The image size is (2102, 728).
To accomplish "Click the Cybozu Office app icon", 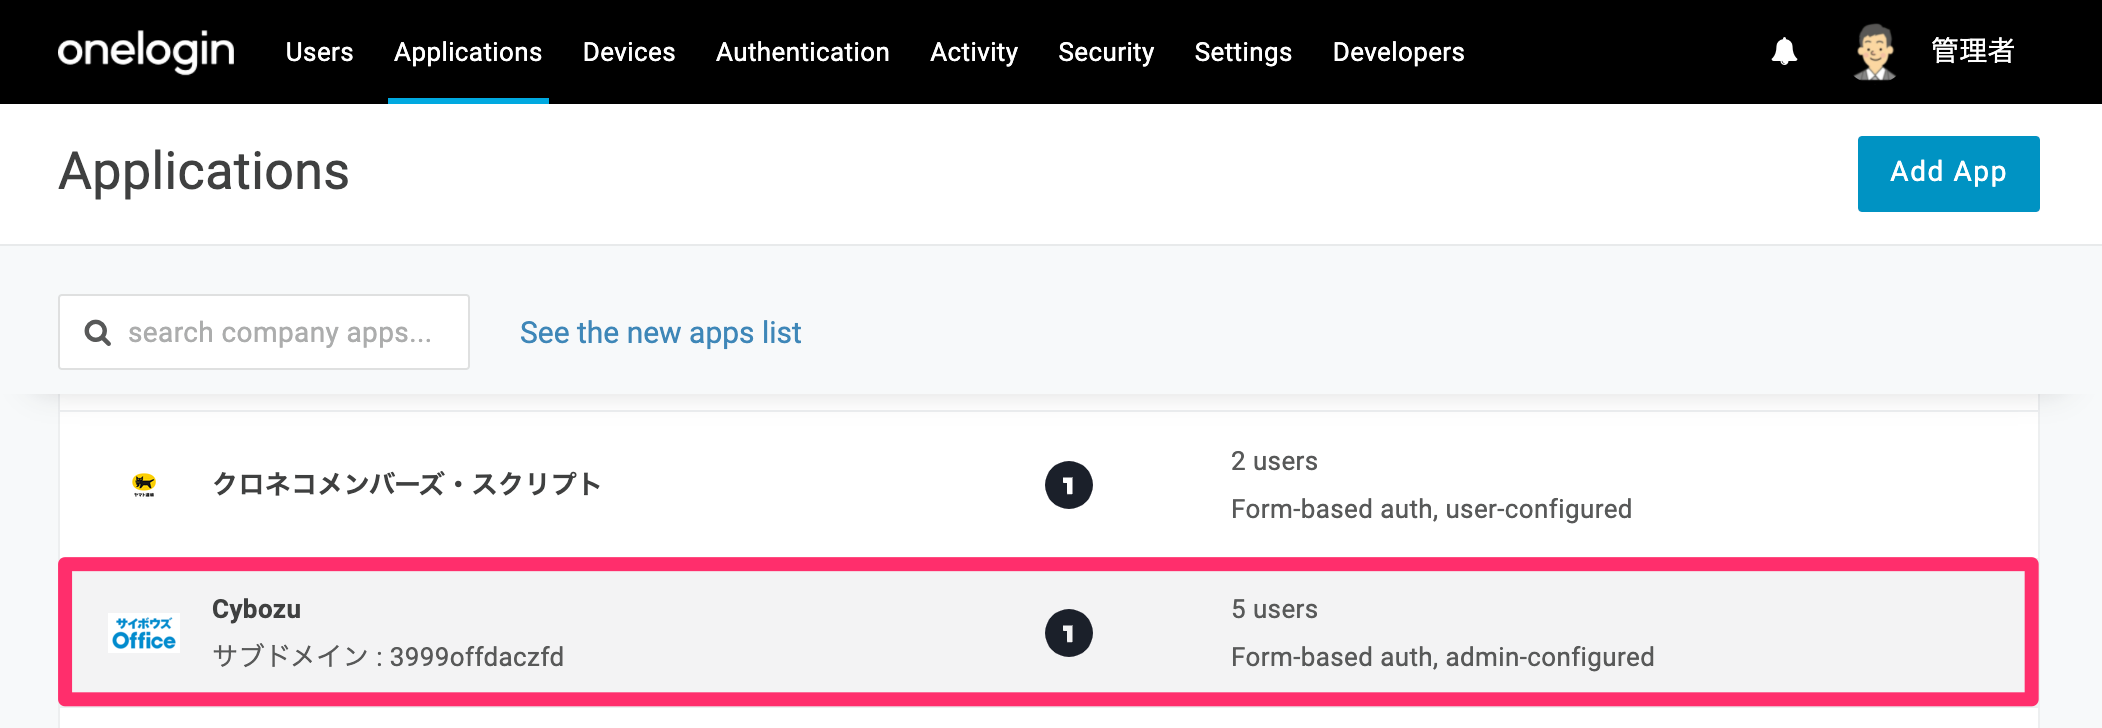I will point(144,633).
